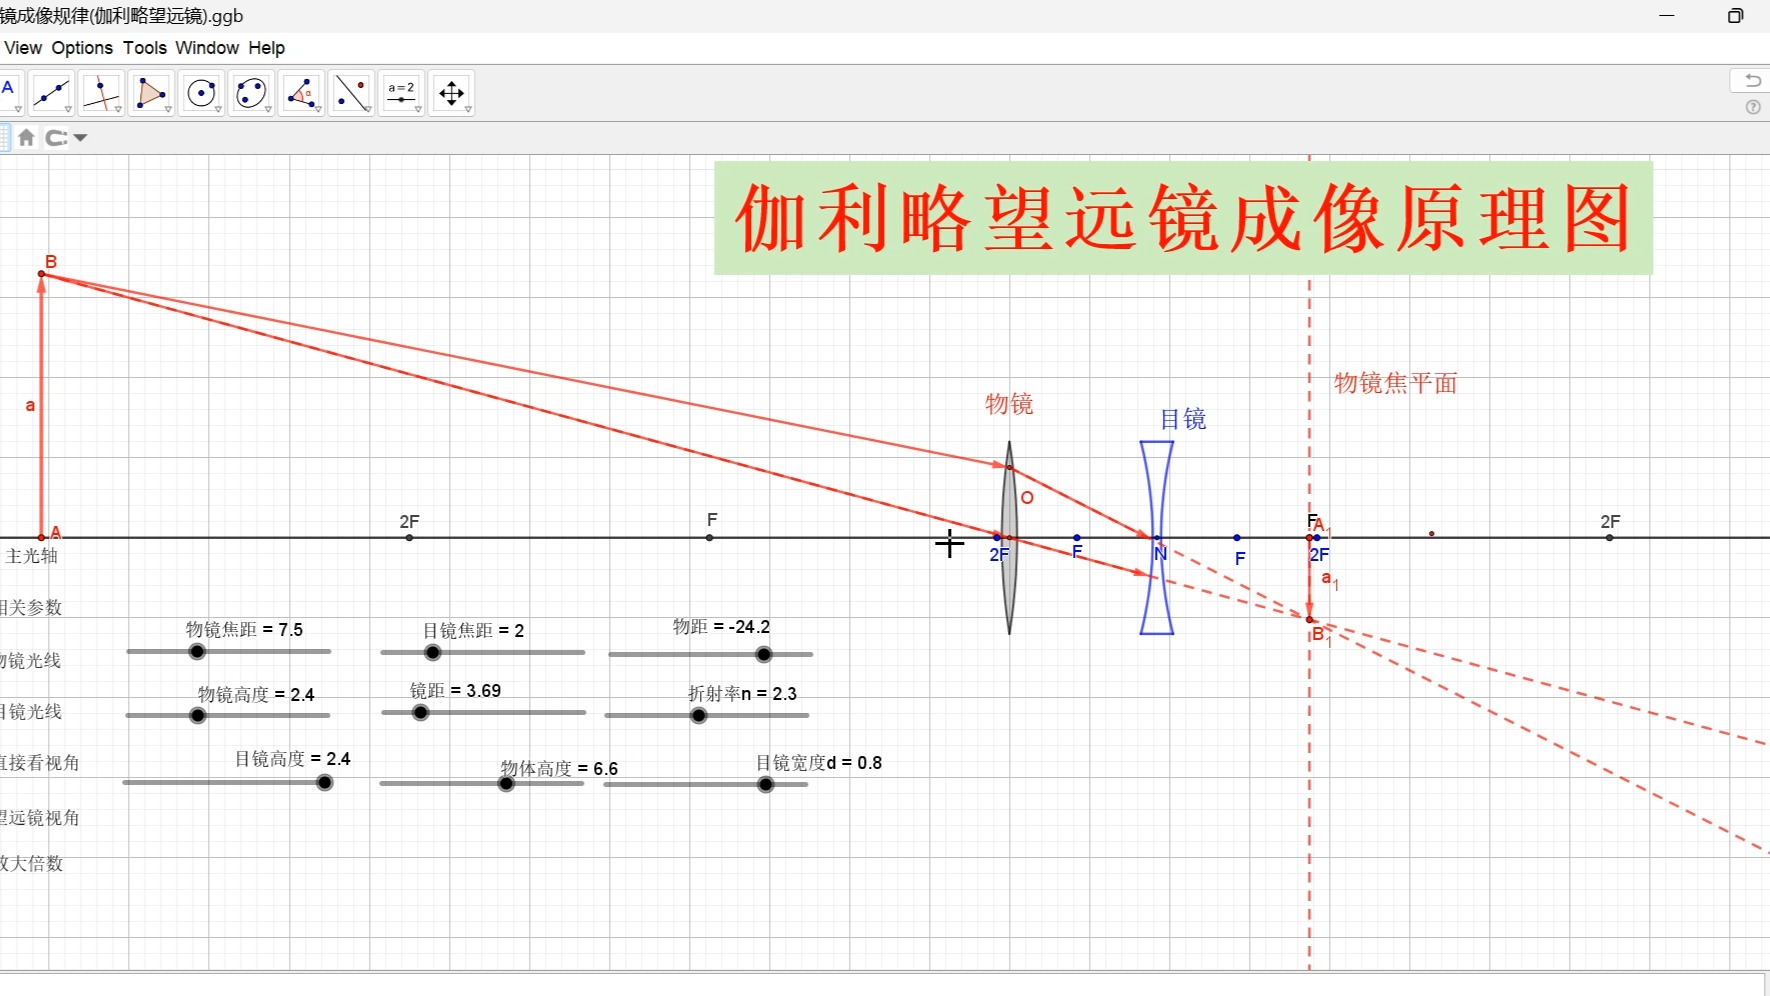
Task: Click the 折射率n = 2.3 slider handle
Action: click(x=699, y=716)
